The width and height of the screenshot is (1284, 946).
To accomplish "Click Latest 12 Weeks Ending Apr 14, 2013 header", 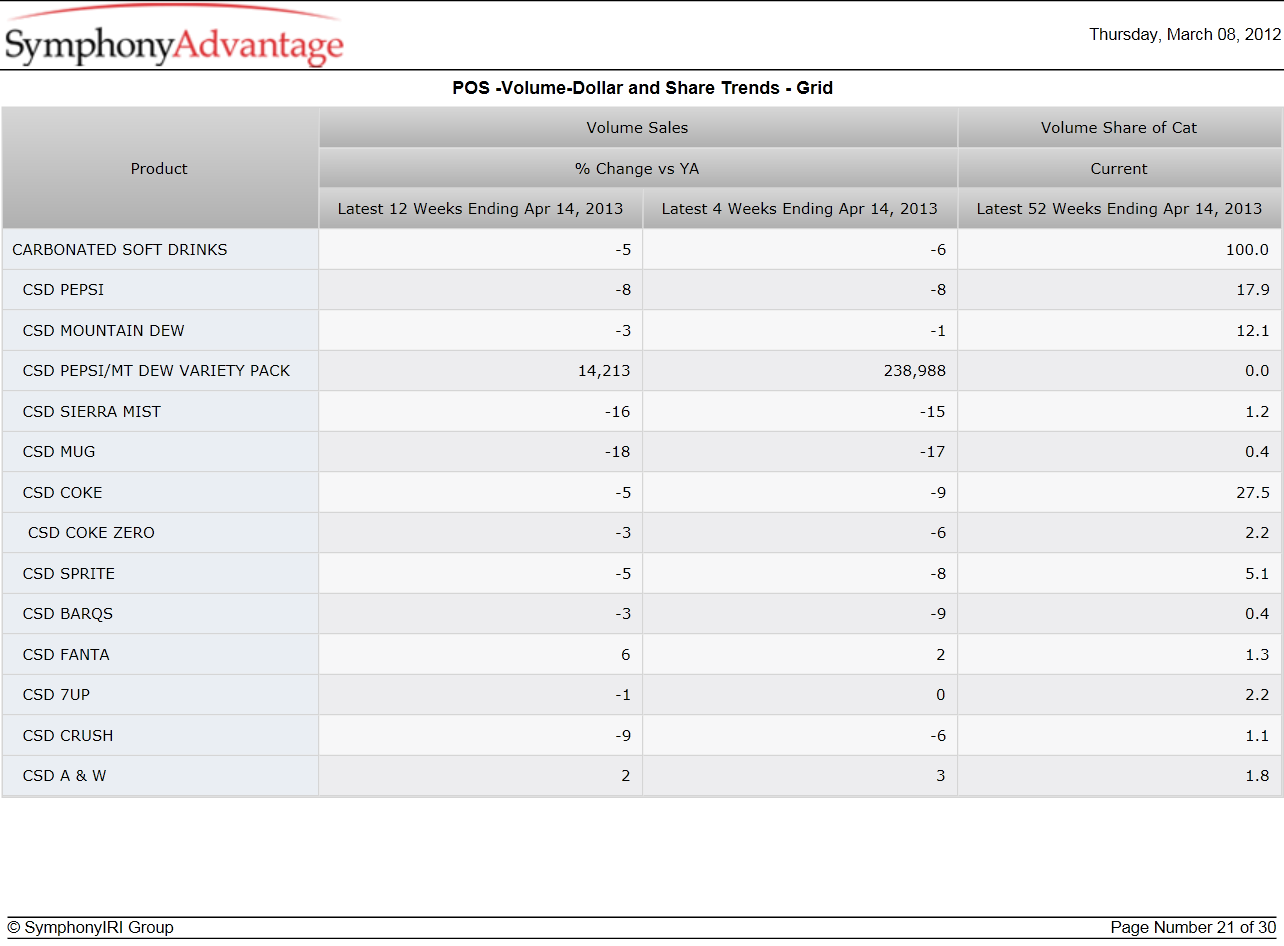I will 480,208.
